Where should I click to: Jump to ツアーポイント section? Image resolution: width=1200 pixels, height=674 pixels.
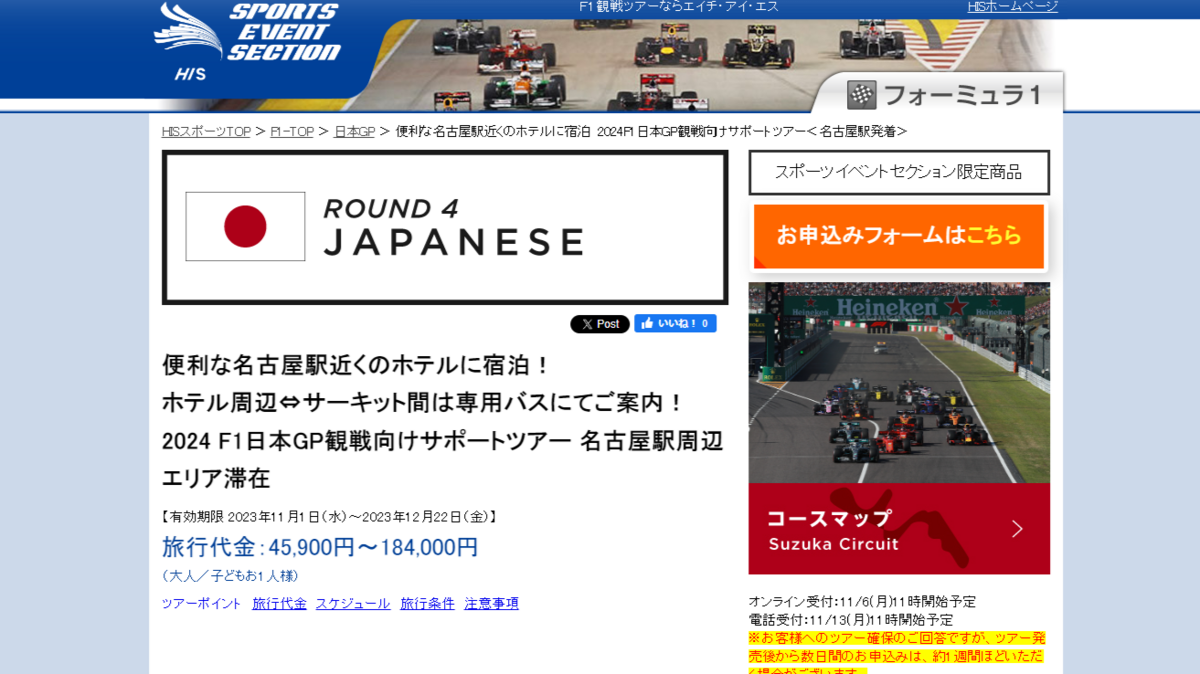(201, 603)
